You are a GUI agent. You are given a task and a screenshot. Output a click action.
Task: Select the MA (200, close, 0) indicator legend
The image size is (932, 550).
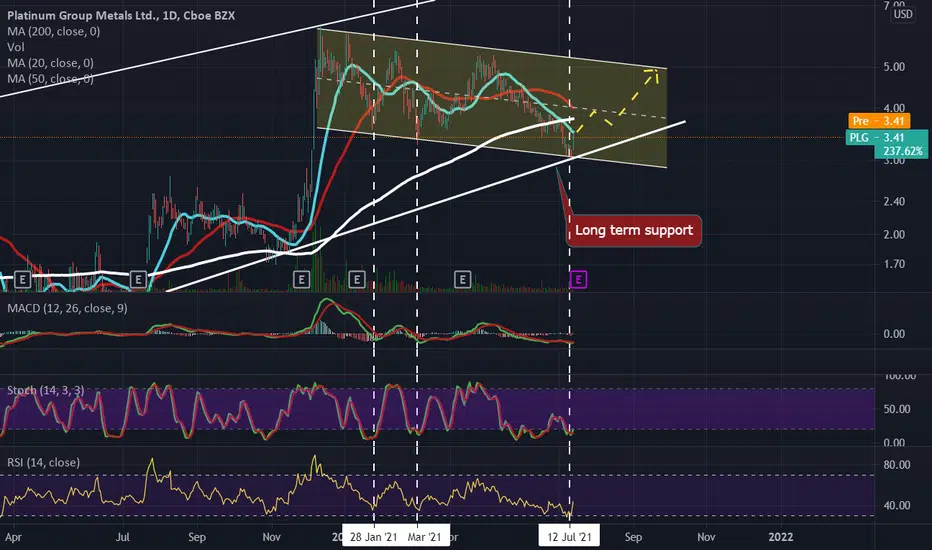point(53,32)
